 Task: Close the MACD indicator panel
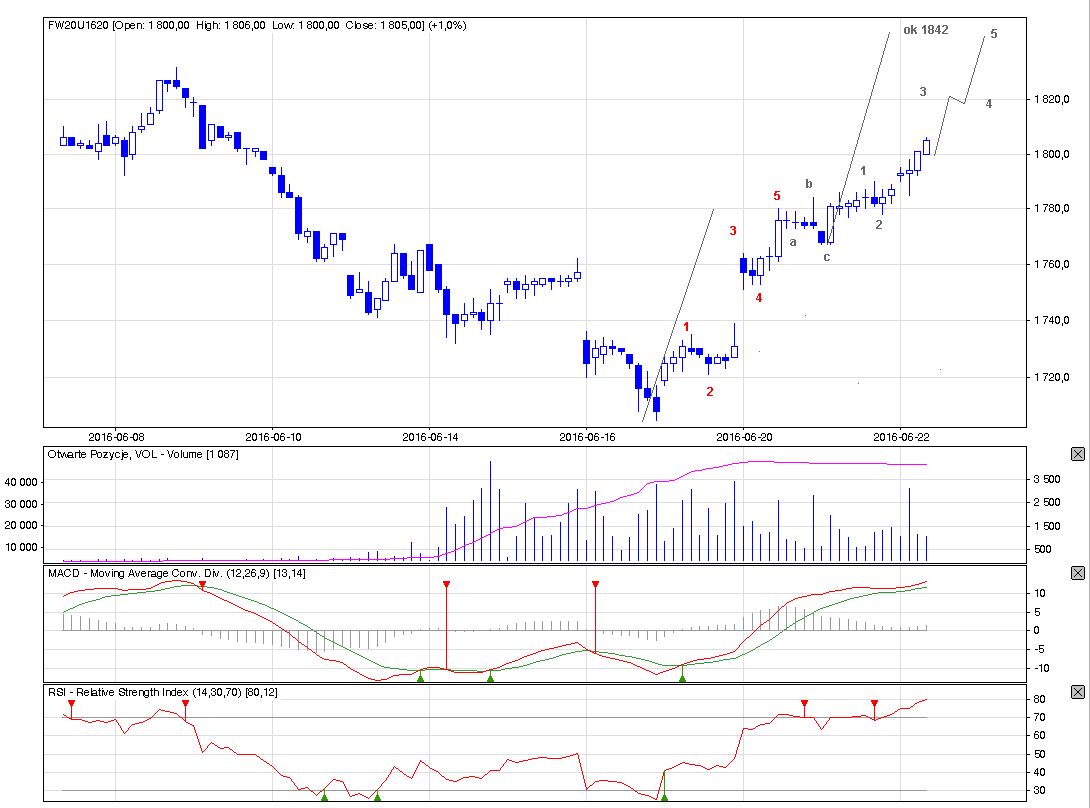1077,573
